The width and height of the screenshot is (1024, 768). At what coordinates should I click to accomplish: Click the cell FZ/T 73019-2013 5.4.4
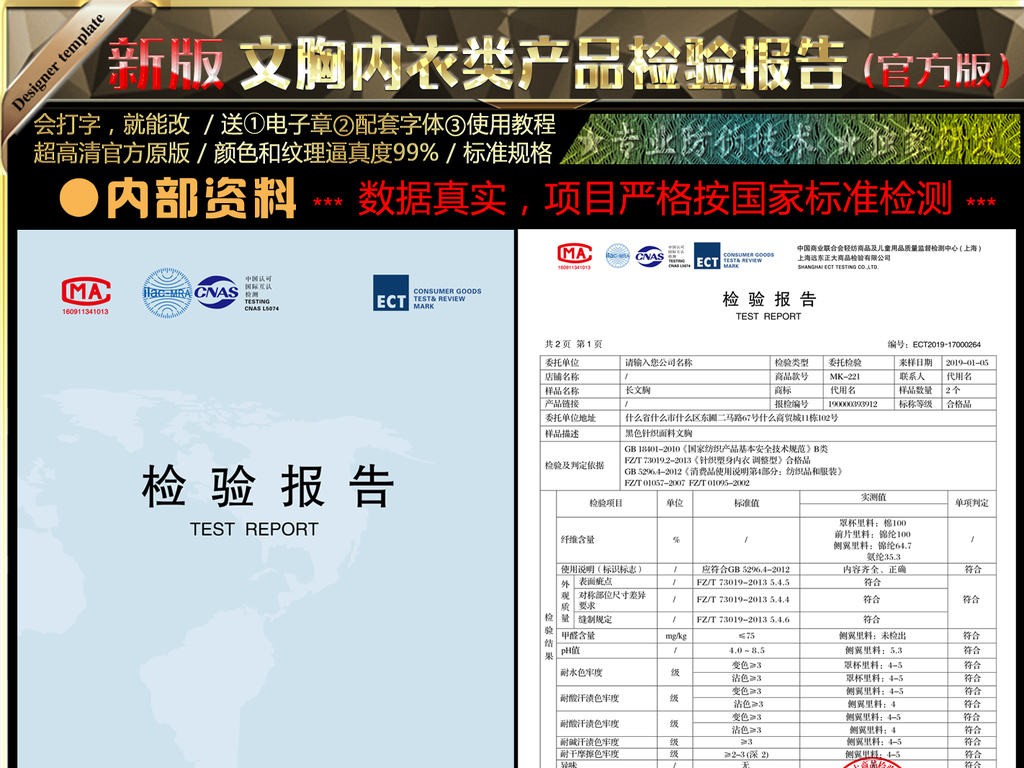coord(743,600)
